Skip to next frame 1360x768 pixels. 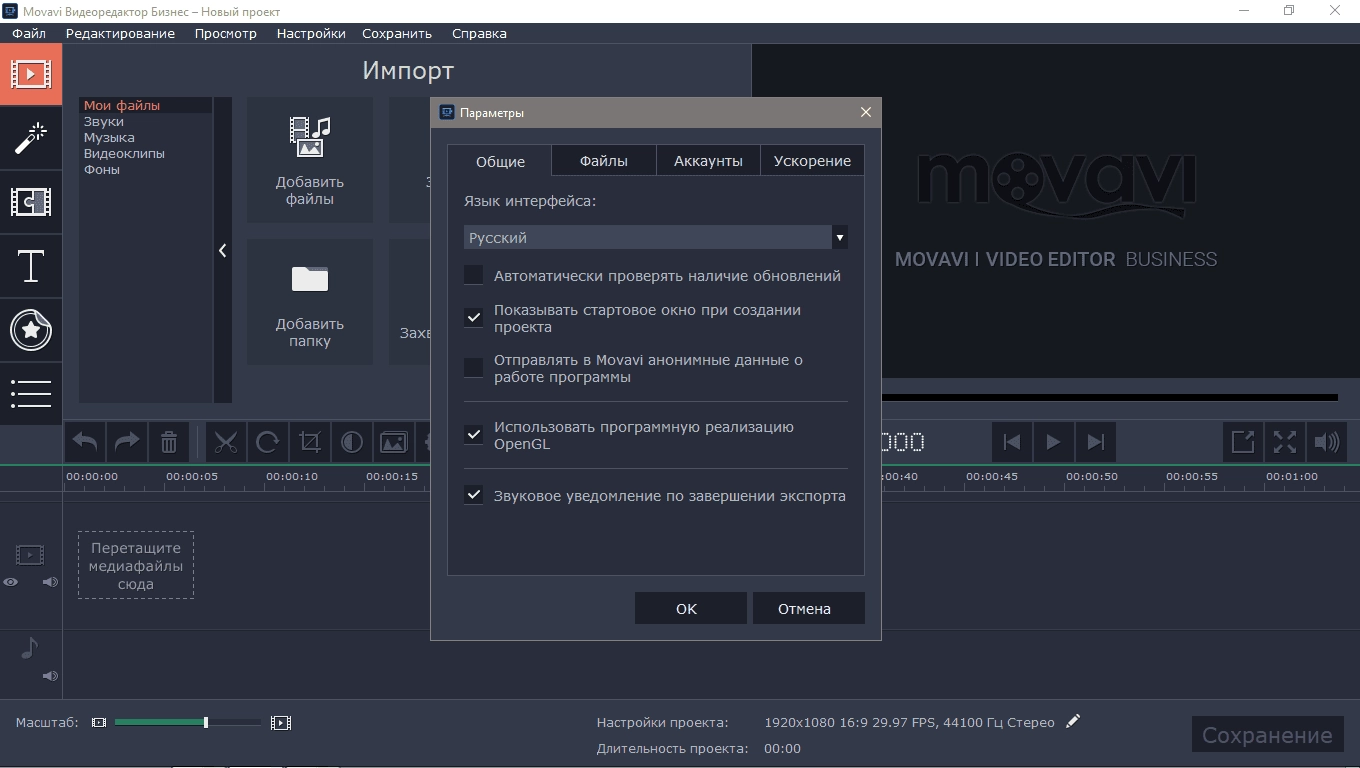(x=1095, y=442)
